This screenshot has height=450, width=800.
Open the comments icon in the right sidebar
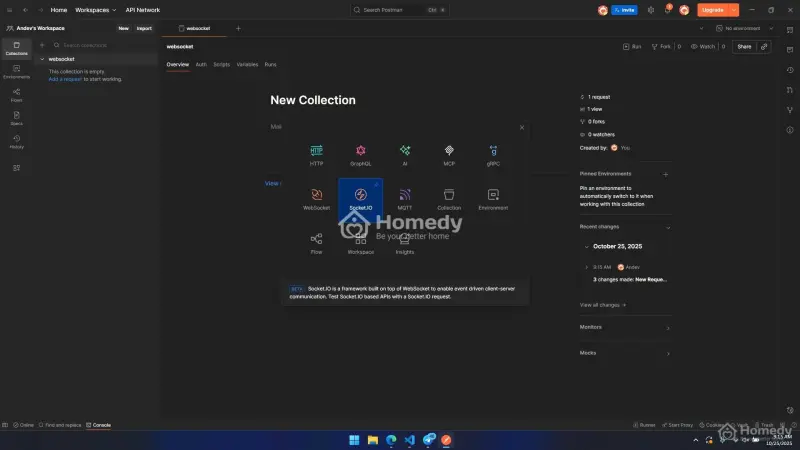[x=790, y=49]
